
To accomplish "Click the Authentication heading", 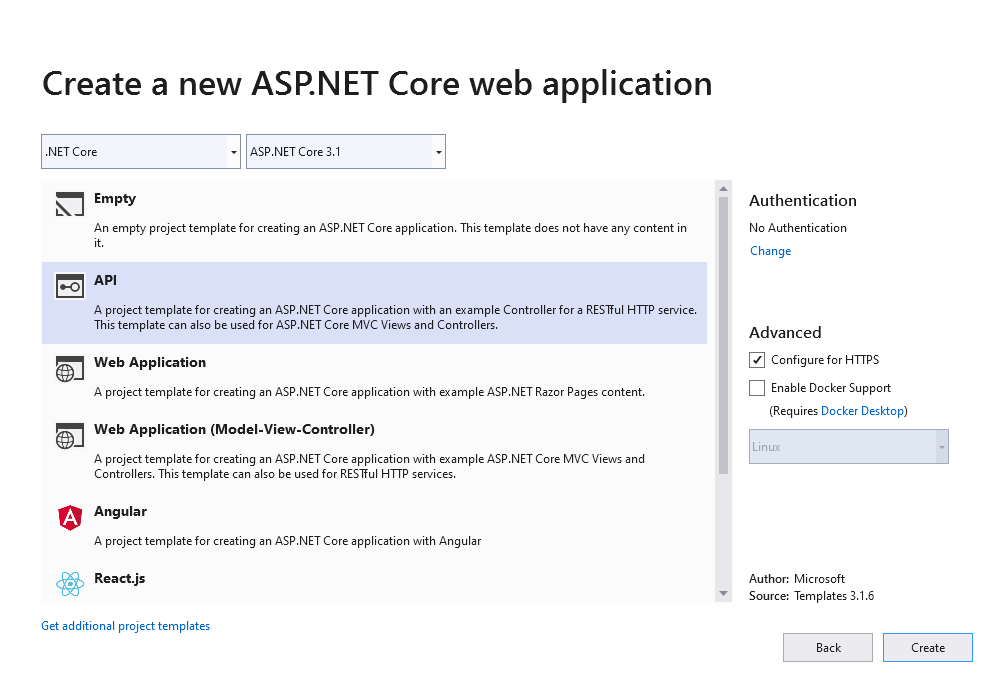I will [x=803, y=200].
